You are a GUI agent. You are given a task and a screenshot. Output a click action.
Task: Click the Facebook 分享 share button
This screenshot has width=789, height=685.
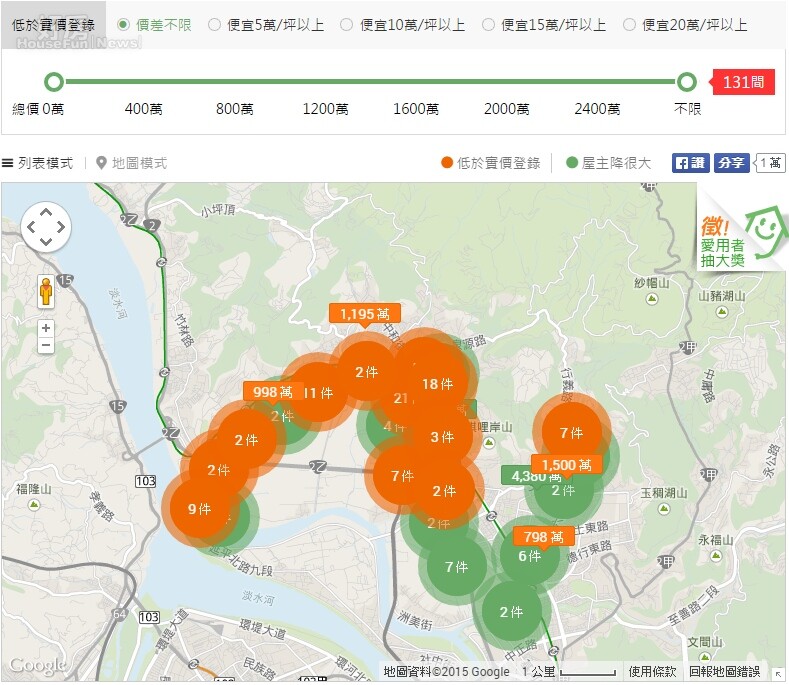(732, 163)
